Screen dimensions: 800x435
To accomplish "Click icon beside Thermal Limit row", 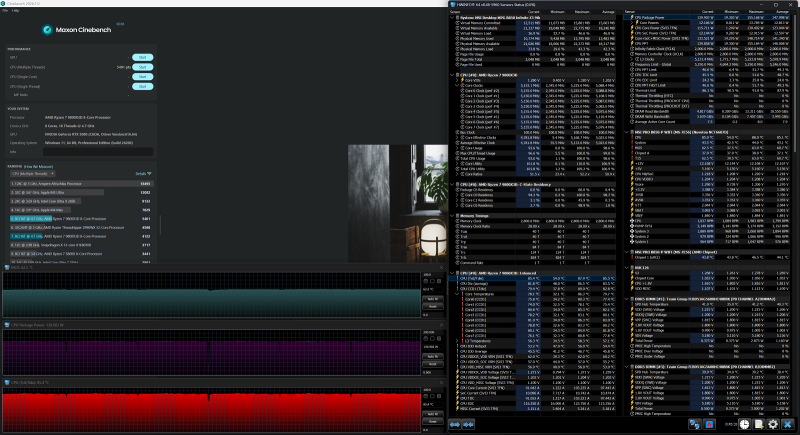I will (x=632, y=91).
